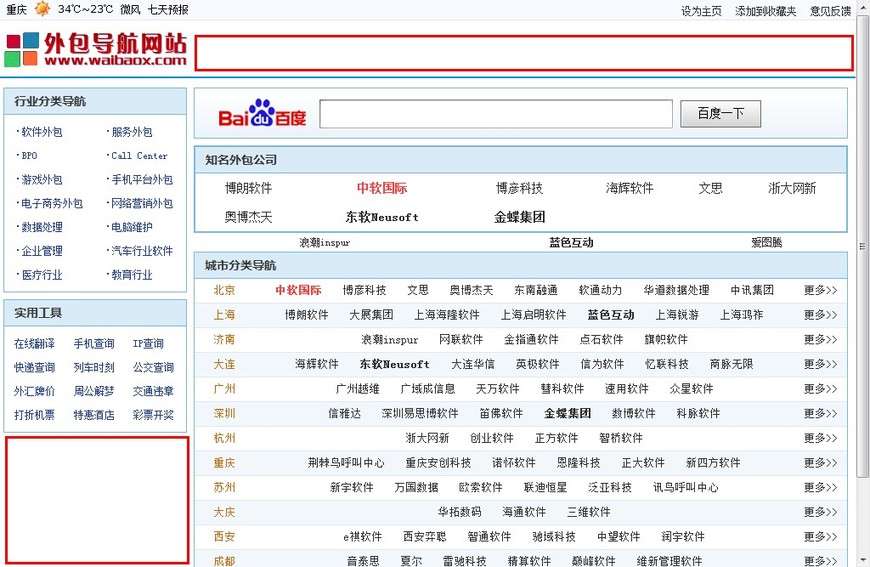The width and height of the screenshot is (870, 567).
Task: Open the Call Center category
Action: point(139,156)
